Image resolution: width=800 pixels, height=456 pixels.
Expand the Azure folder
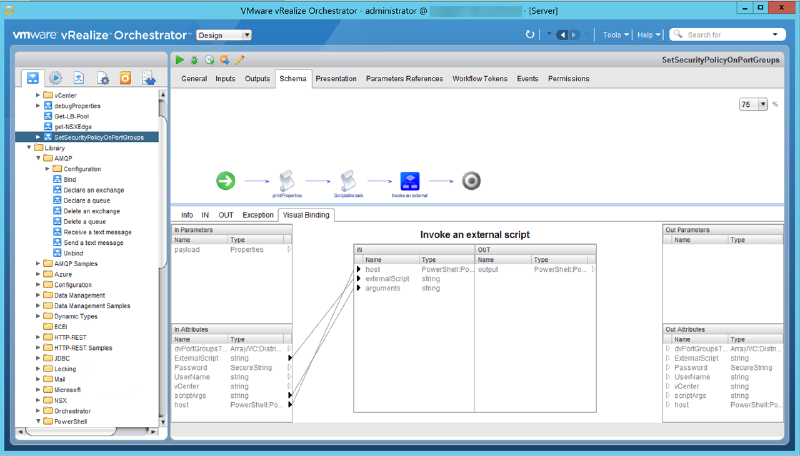pyautogui.click(x=38, y=274)
